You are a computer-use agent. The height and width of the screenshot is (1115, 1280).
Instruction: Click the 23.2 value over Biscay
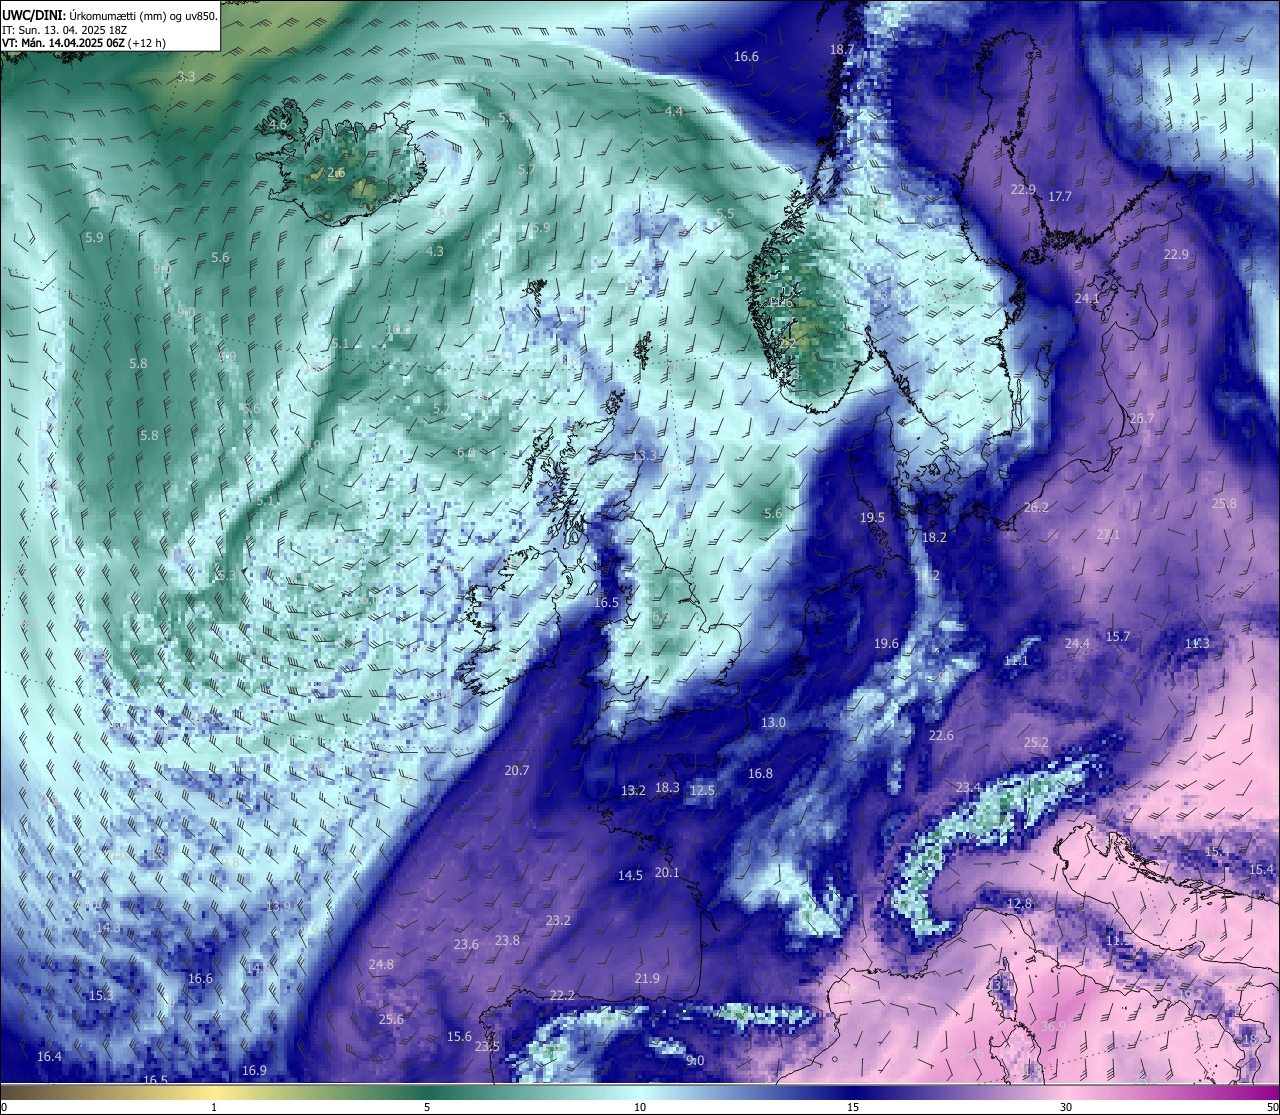click(558, 920)
